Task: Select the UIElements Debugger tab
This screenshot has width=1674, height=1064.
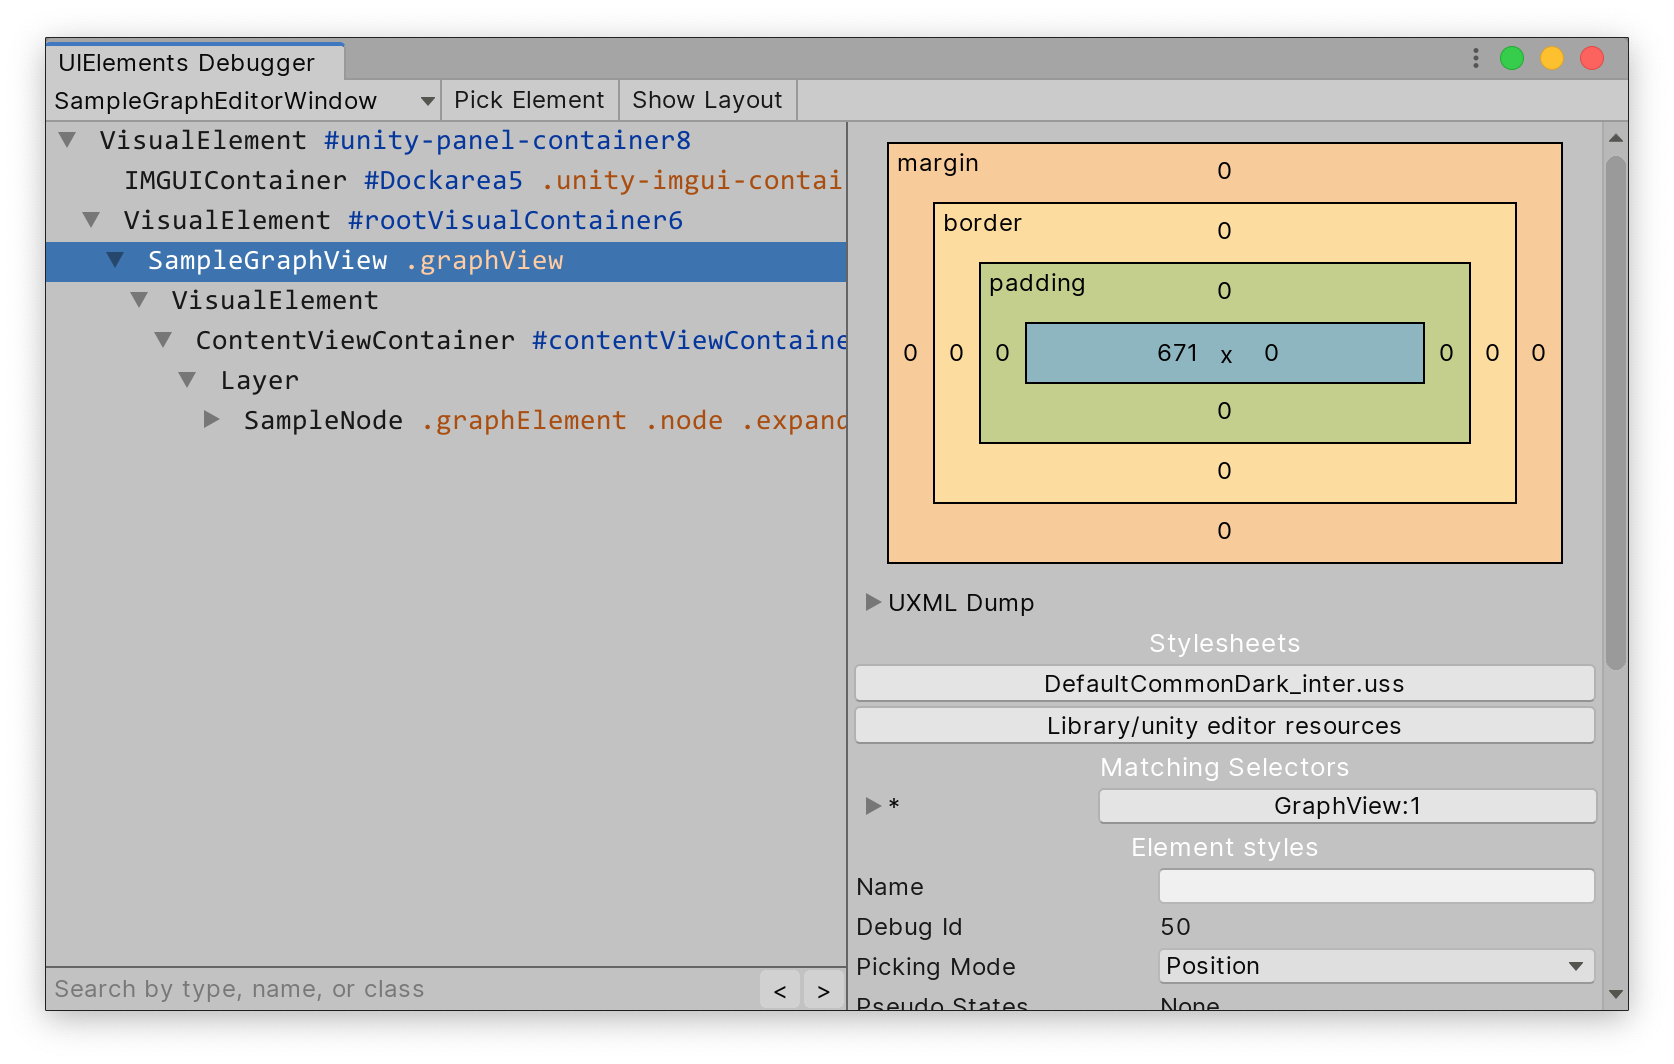Action: [187, 63]
